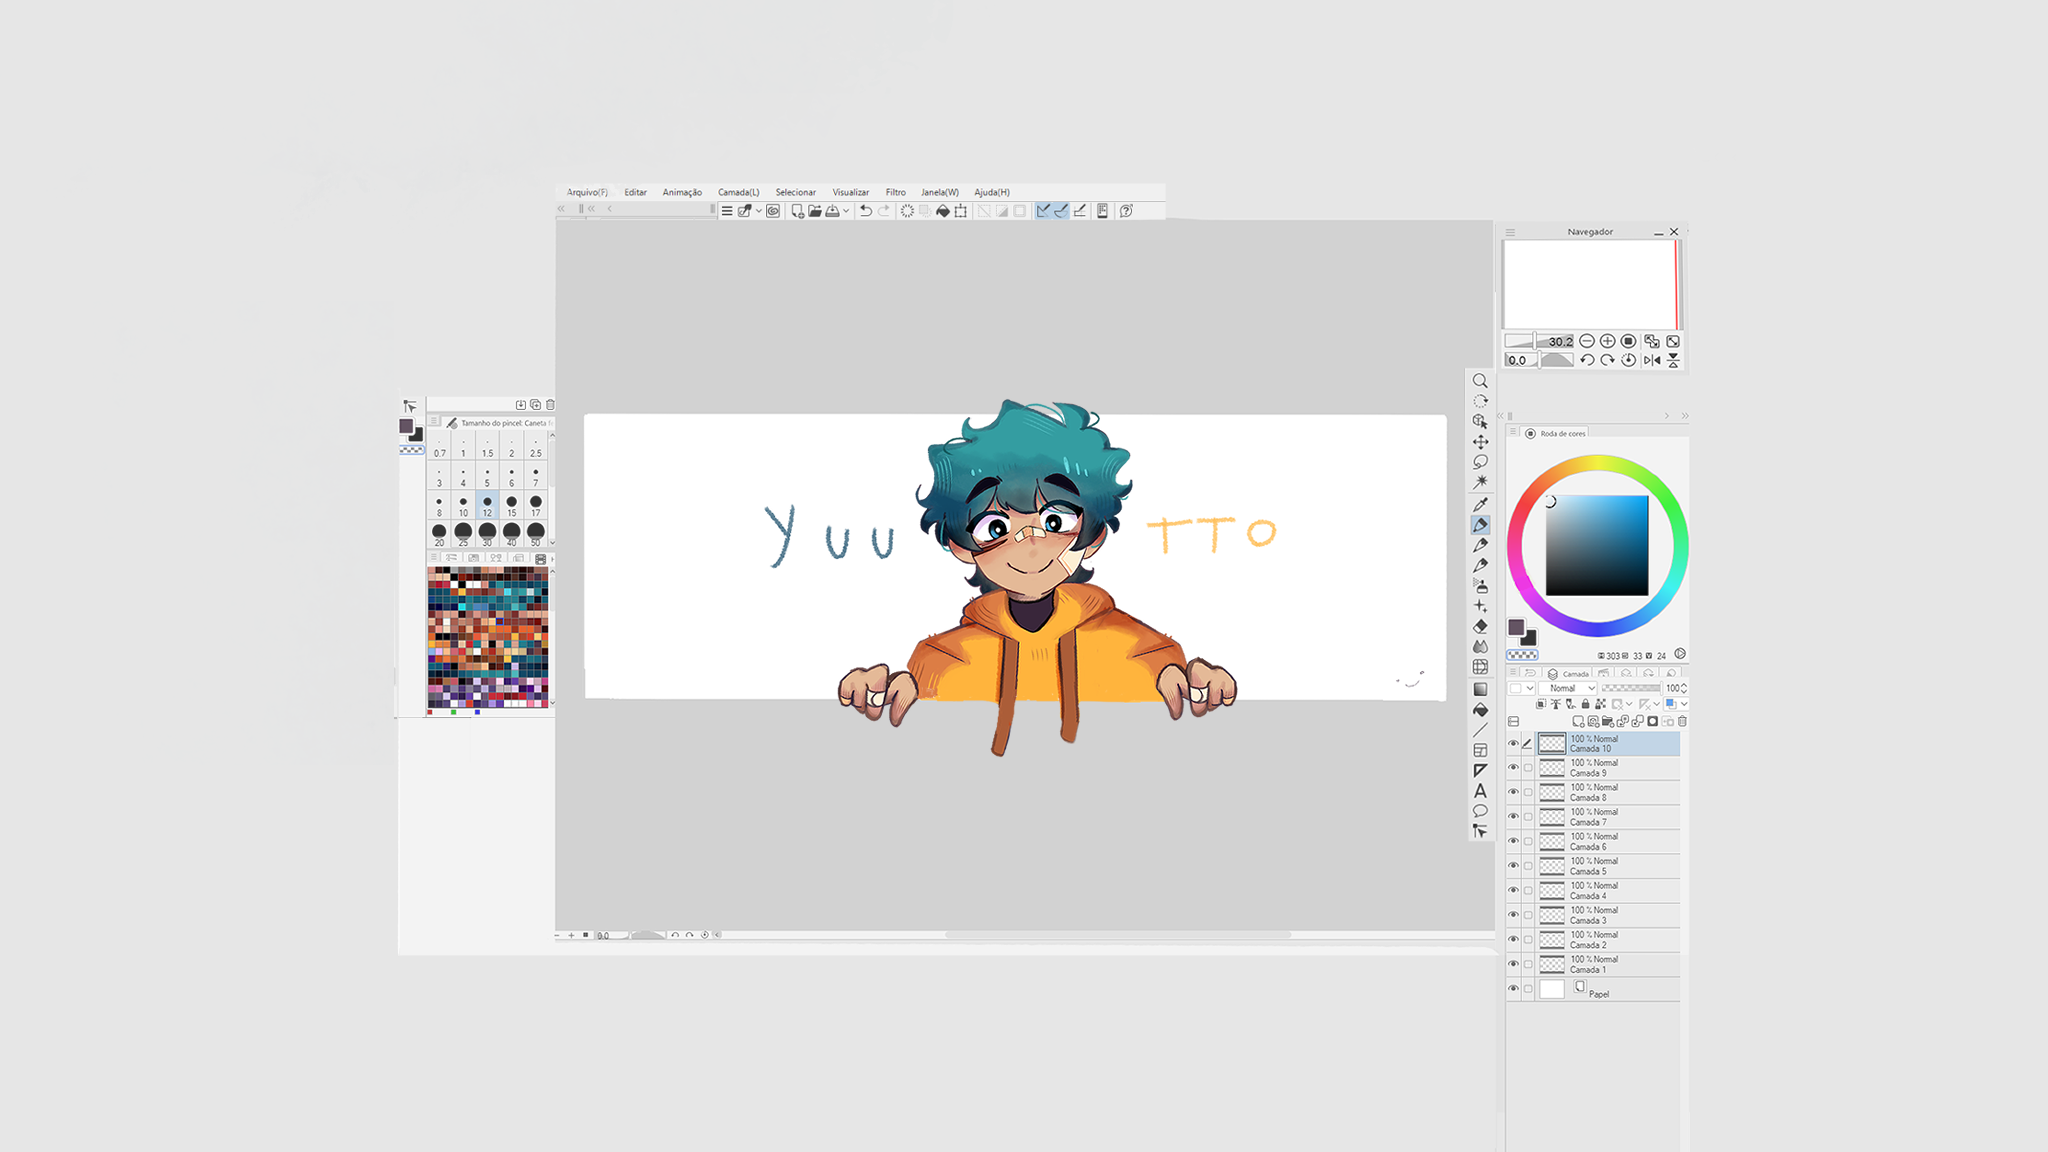This screenshot has height=1152, width=2048.
Task: Choose brush size 15
Action: [511, 505]
